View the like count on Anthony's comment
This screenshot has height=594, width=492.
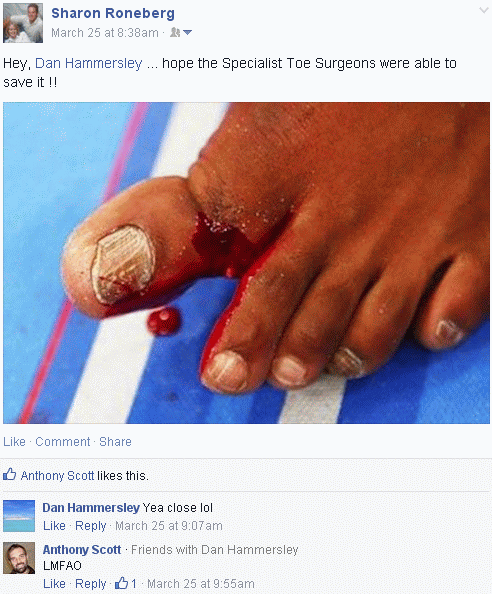pos(126,583)
